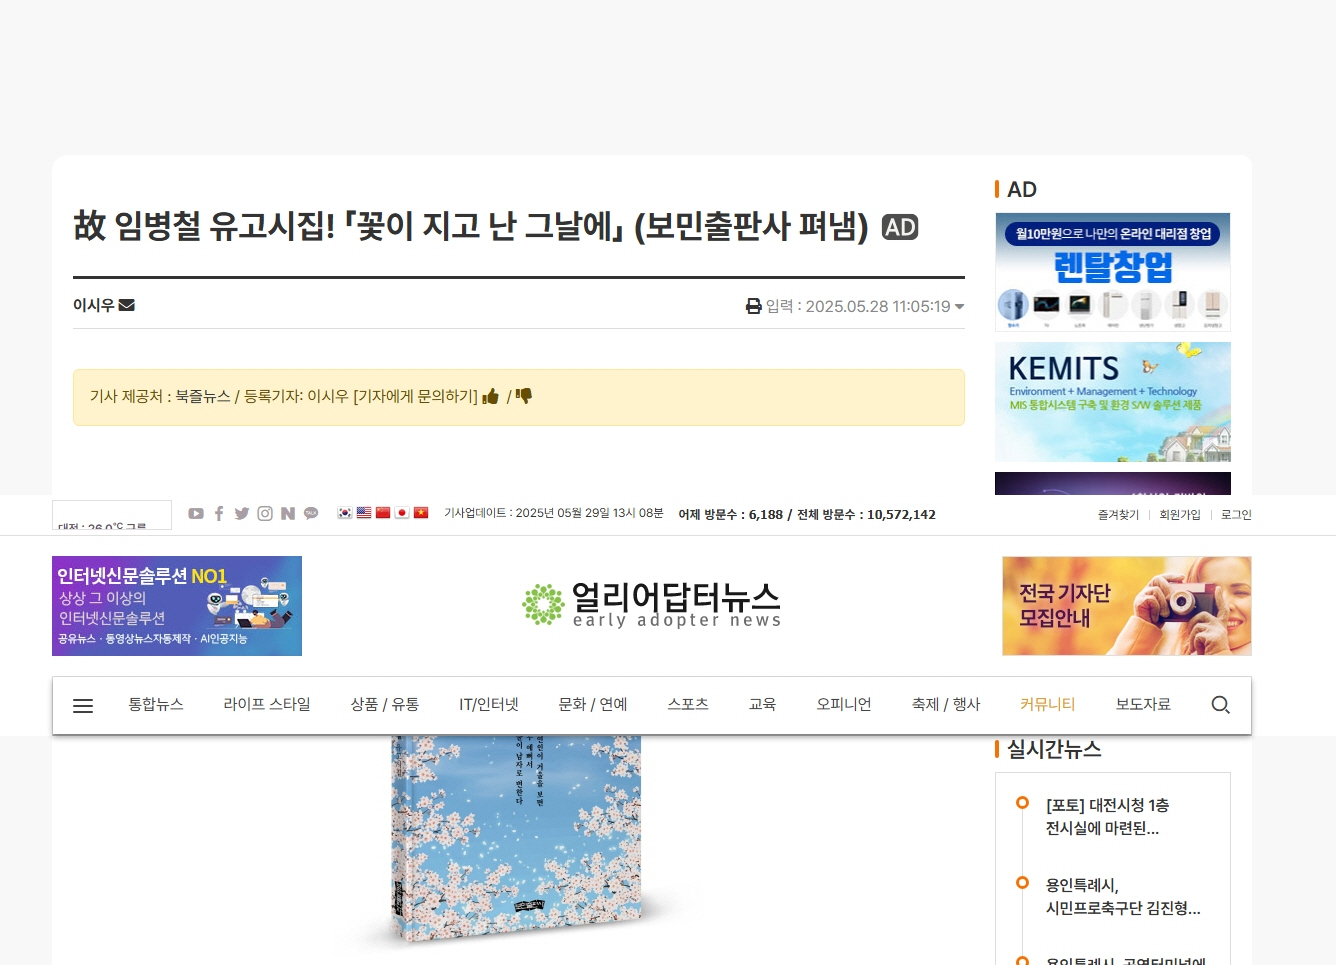Open the 렌탈창업 ad banner
The height and width of the screenshot is (965, 1336).
[x=1113, y=272]
